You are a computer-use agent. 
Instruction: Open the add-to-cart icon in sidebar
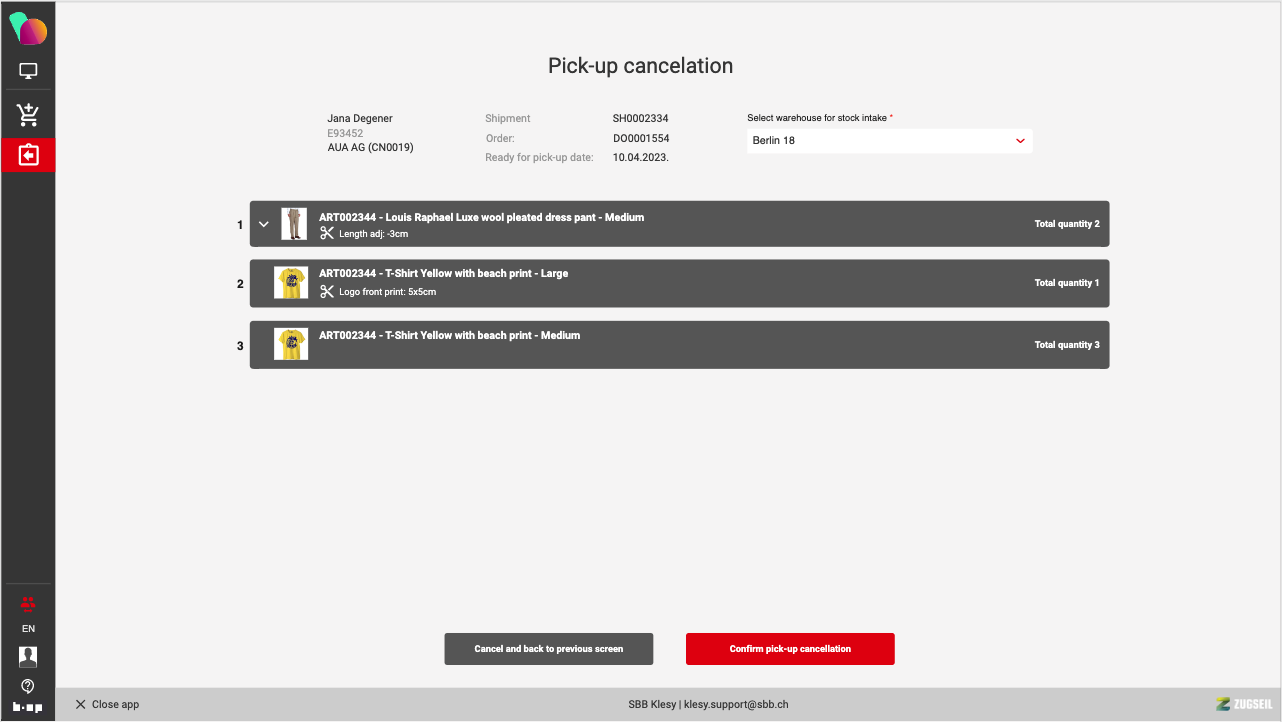pyautogui.click(x=28, y=114)
